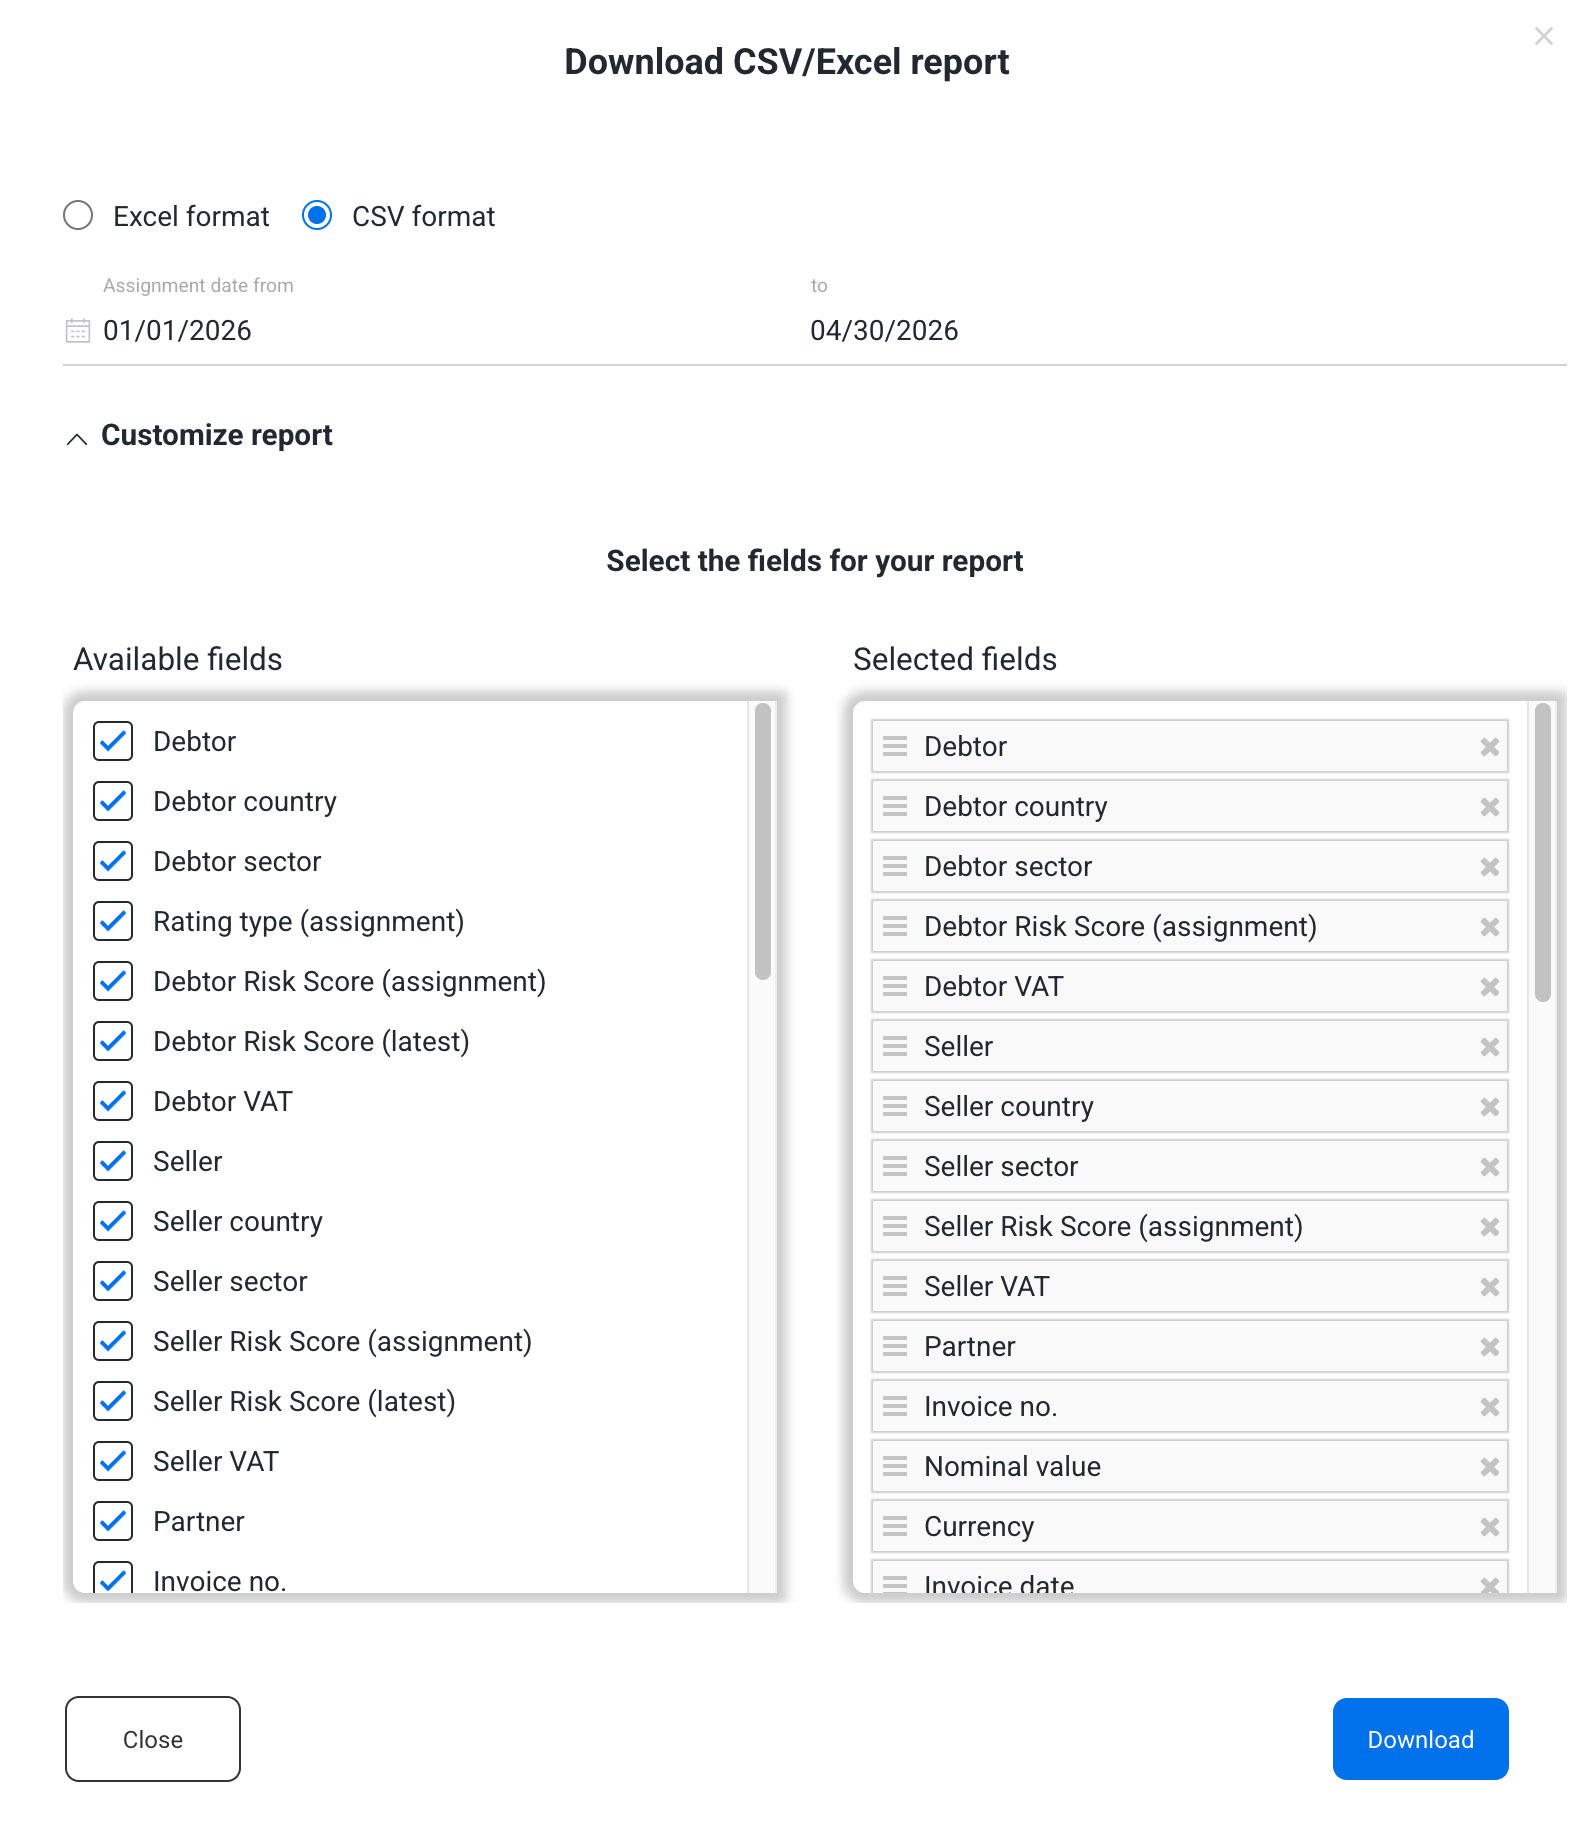Click drag handle icon for Nominal value
Viewport: 1584px width, 1824px height.
click(895, 1466)
